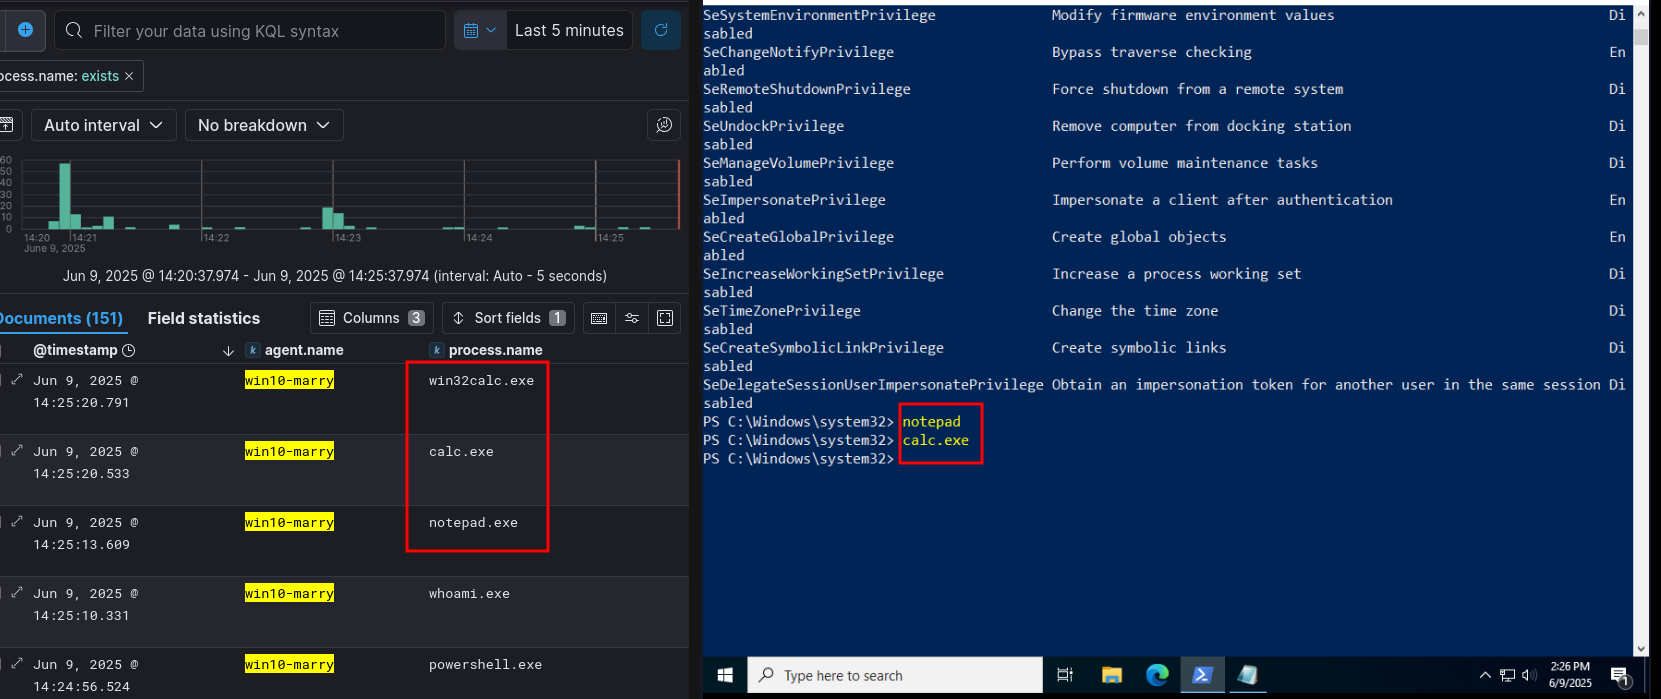Toggle sort direction arrow on @timestamp column
Image resolution: width=1661 pixels, height=699 pixels.
click(x=228, y=350)
